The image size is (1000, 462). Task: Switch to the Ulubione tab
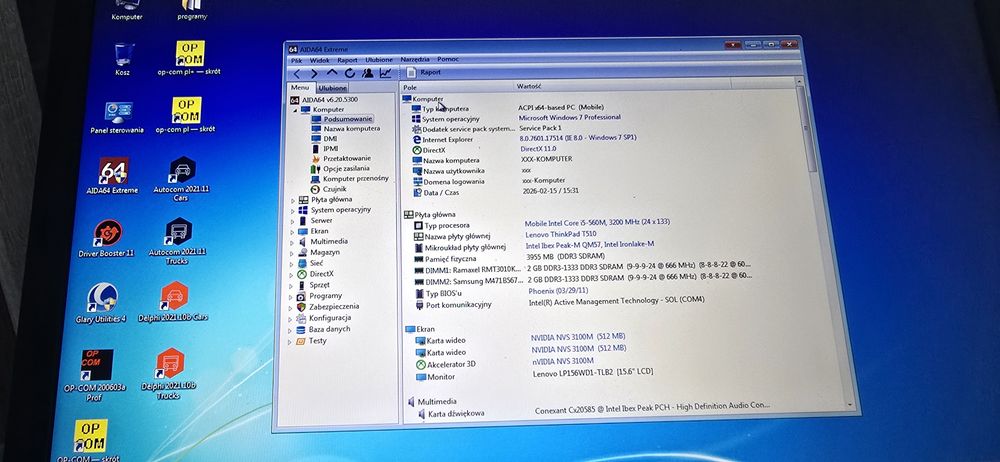332,88
